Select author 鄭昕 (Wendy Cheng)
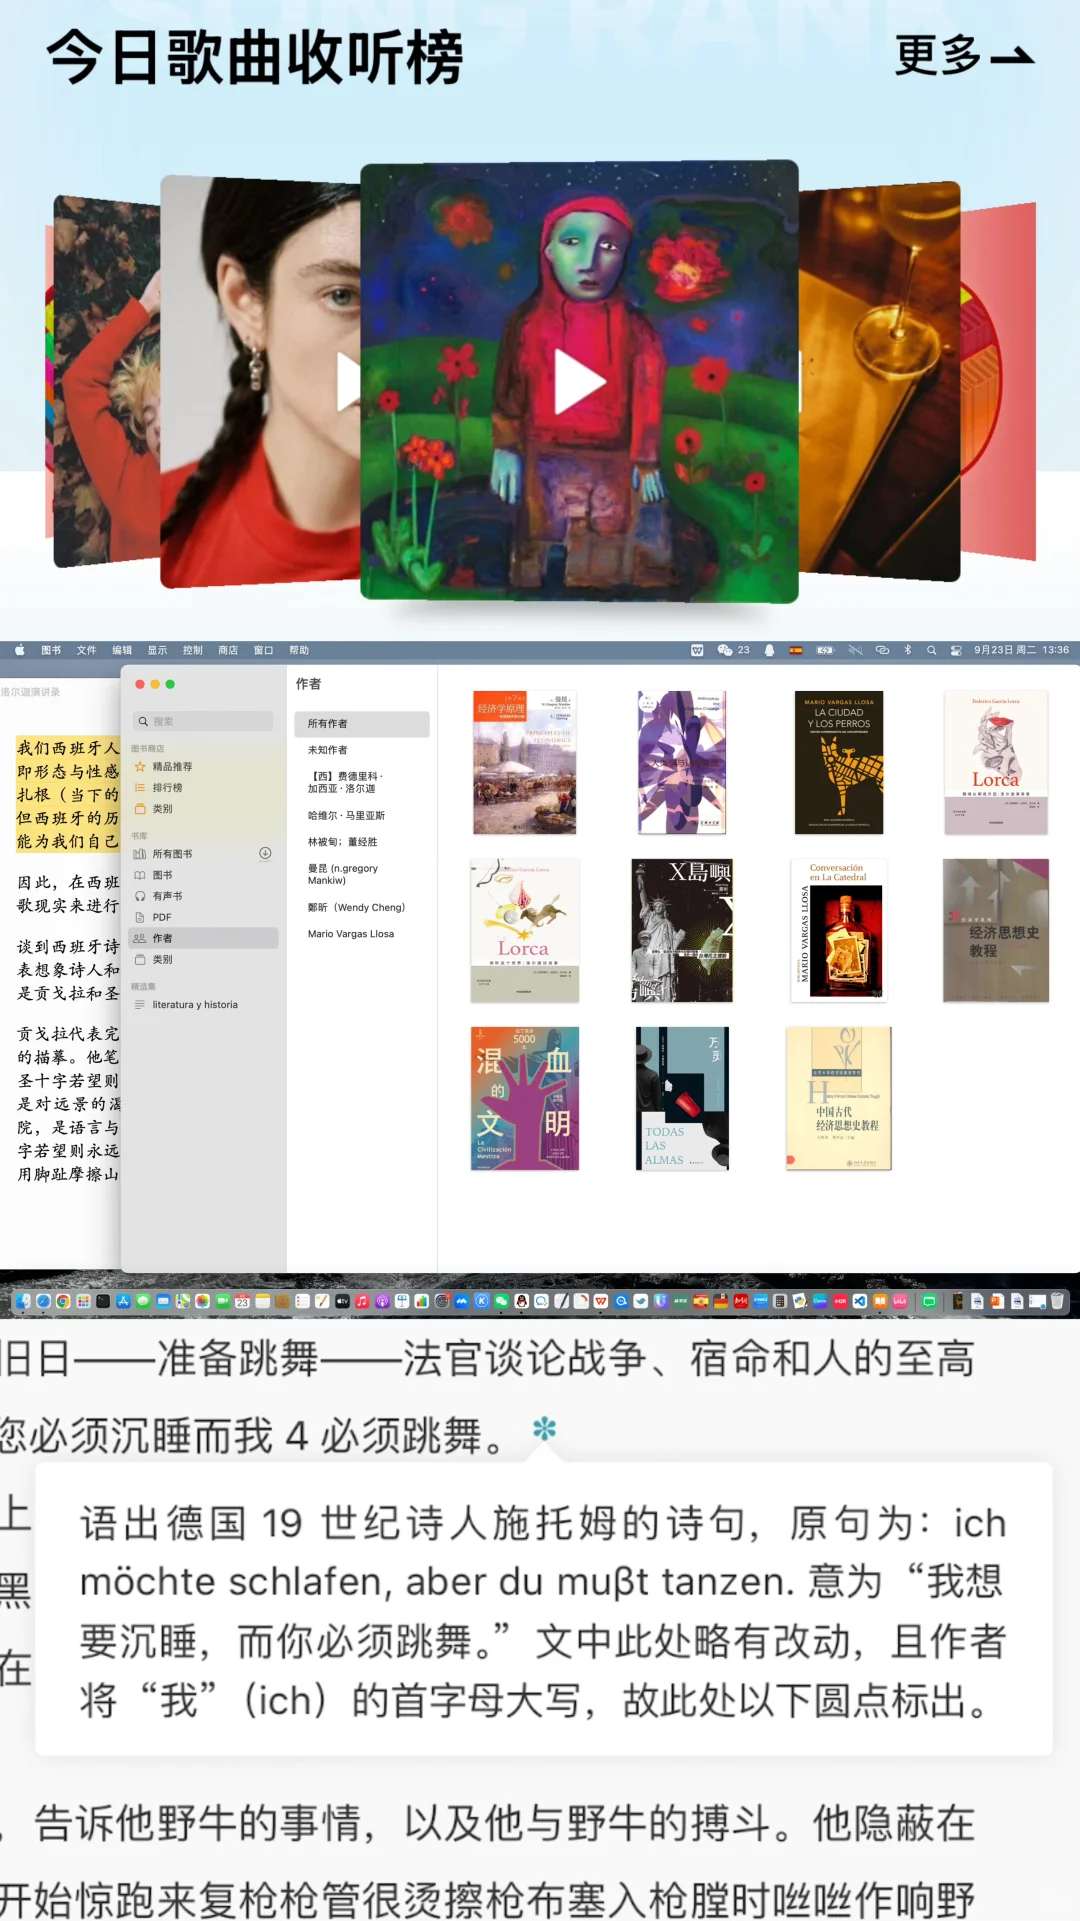This screenshot has width=1080, height=1921. click(356, 908)
